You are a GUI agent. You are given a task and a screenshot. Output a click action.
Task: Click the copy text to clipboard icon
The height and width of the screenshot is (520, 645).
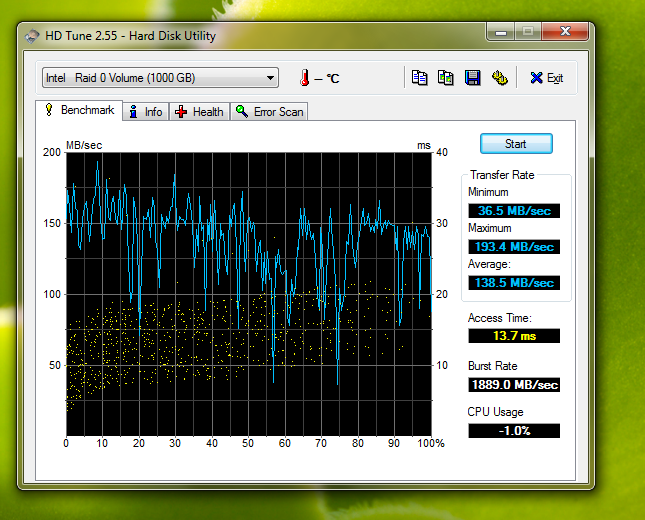pos(420,78)
